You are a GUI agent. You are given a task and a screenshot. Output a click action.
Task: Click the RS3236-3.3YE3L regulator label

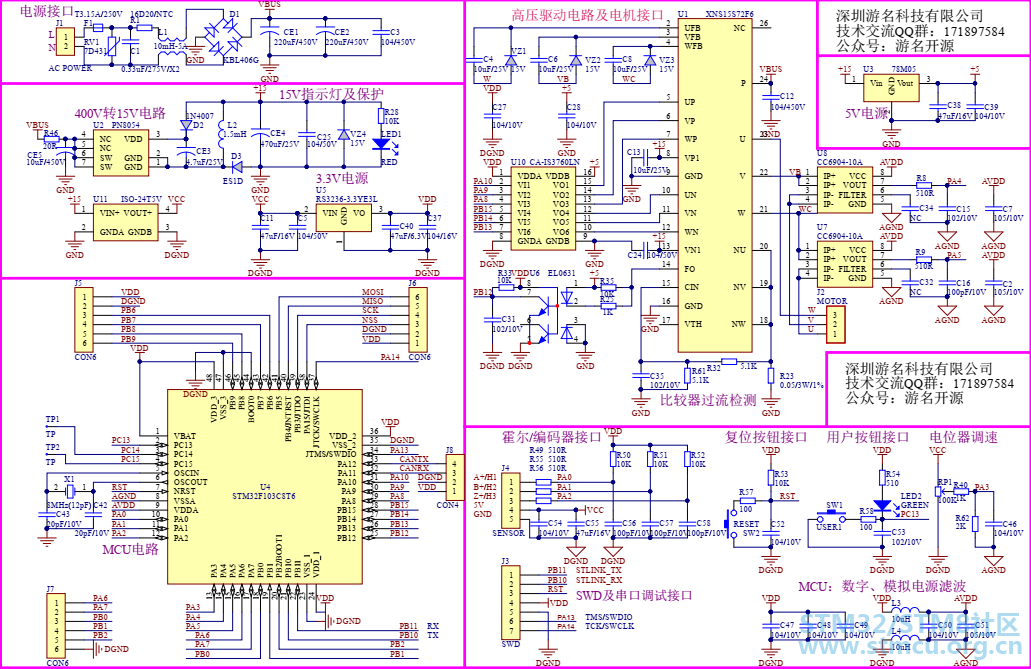pyautogui.click(x=347, y=199)
